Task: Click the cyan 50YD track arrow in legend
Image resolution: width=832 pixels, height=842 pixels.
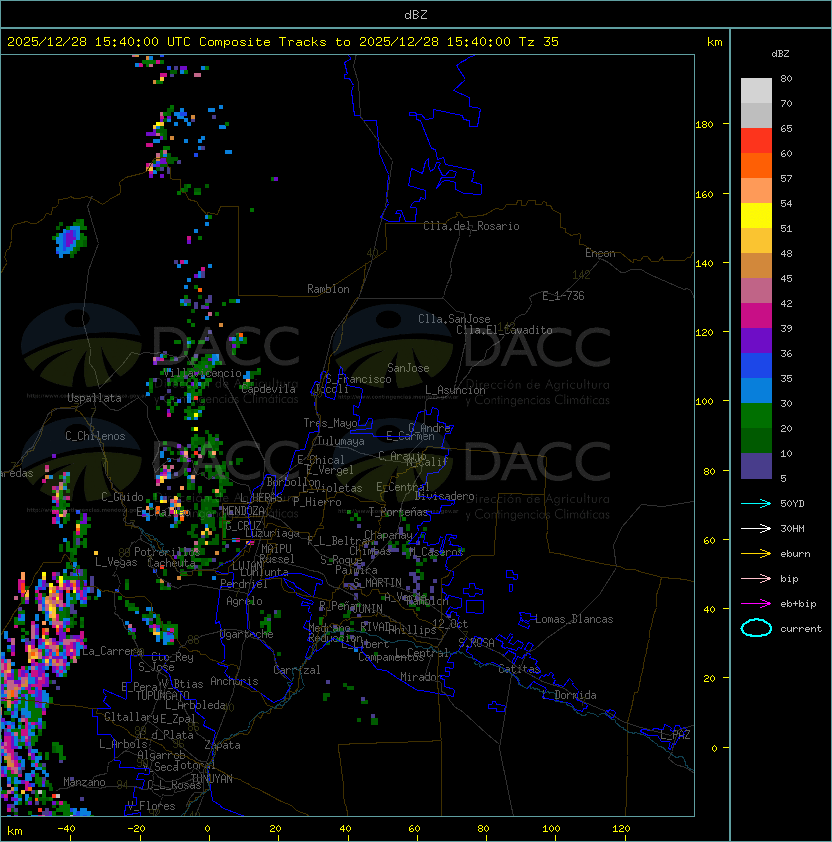Action: 756,503
